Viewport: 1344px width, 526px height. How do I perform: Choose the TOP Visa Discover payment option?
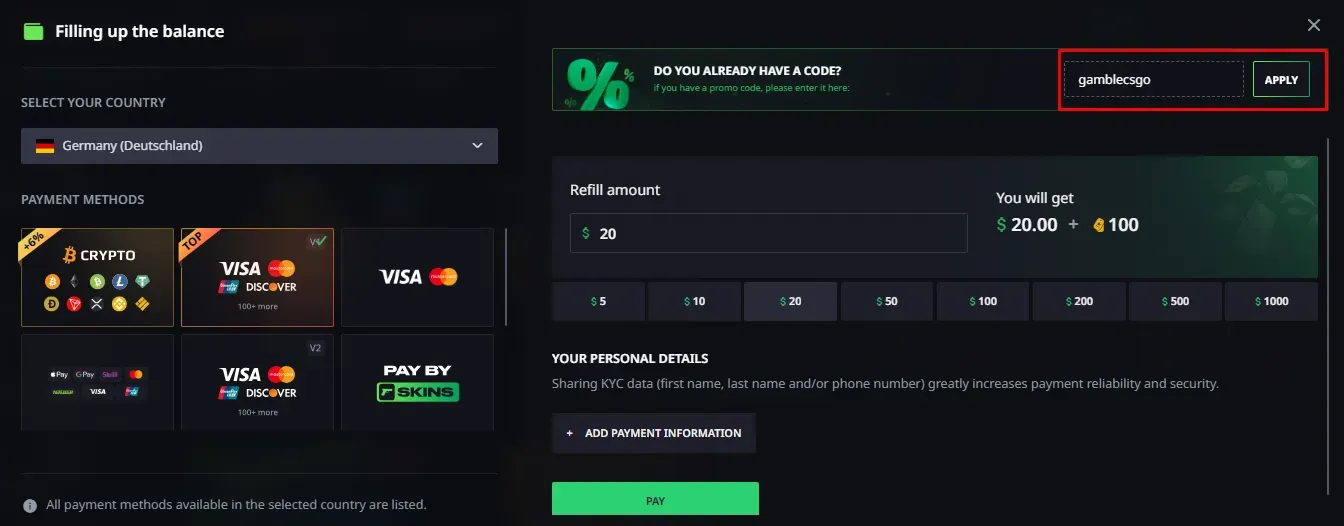coord(257,277)
